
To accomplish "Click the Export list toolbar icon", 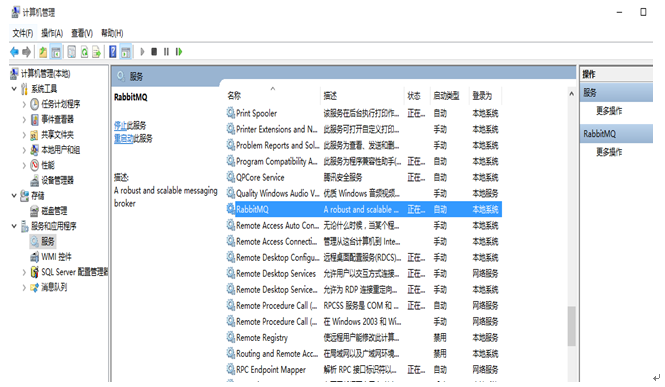I will pos(97,52).
